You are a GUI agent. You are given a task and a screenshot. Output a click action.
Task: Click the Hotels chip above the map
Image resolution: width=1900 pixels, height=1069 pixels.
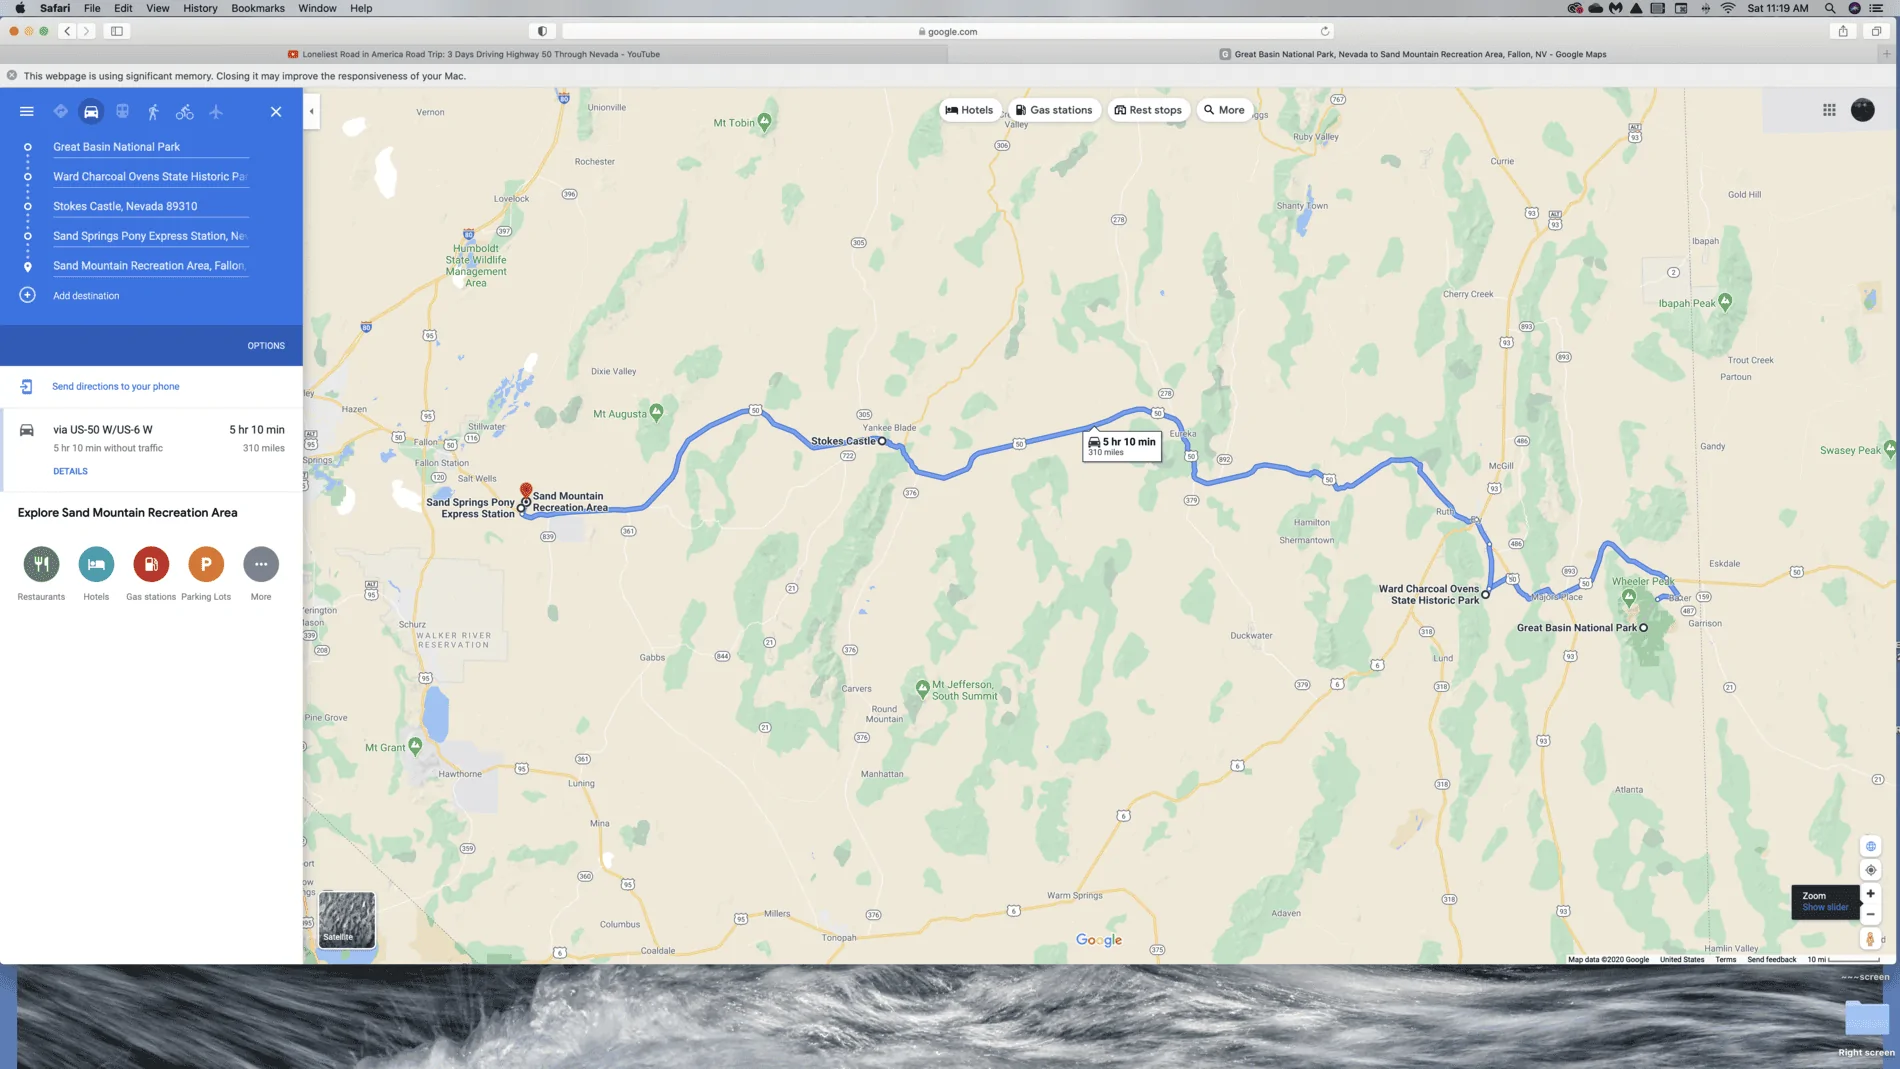pyautogui.click(x=969, y=110)
